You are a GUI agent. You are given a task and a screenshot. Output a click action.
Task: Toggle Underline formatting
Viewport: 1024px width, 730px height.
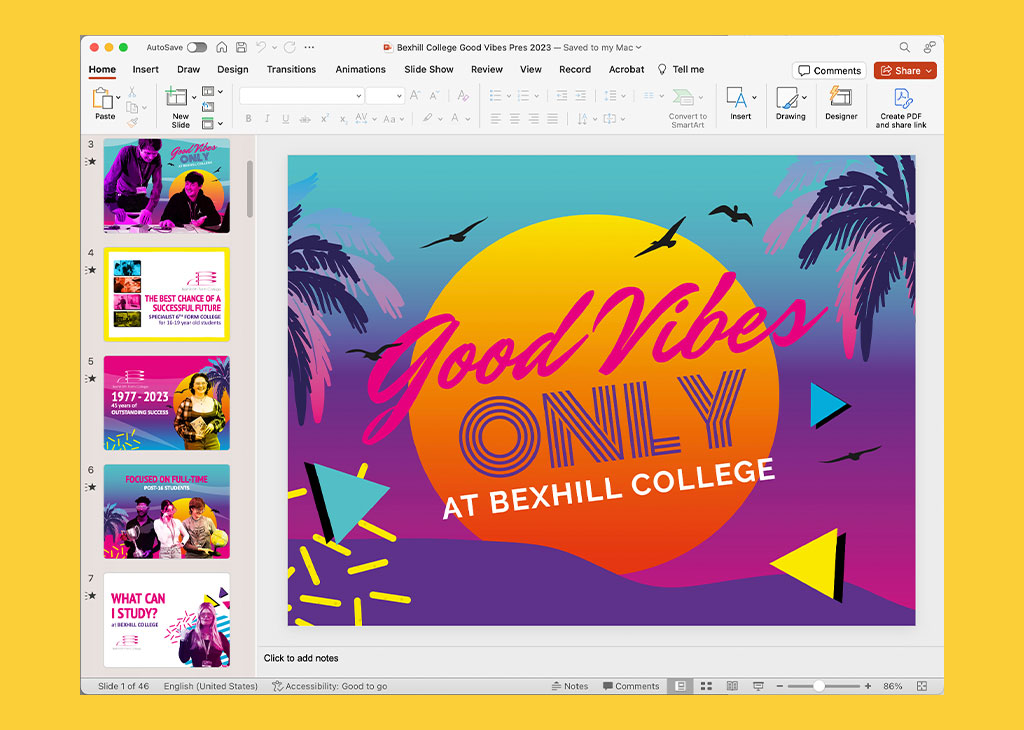pyautogui.click(x=285, y=119)
